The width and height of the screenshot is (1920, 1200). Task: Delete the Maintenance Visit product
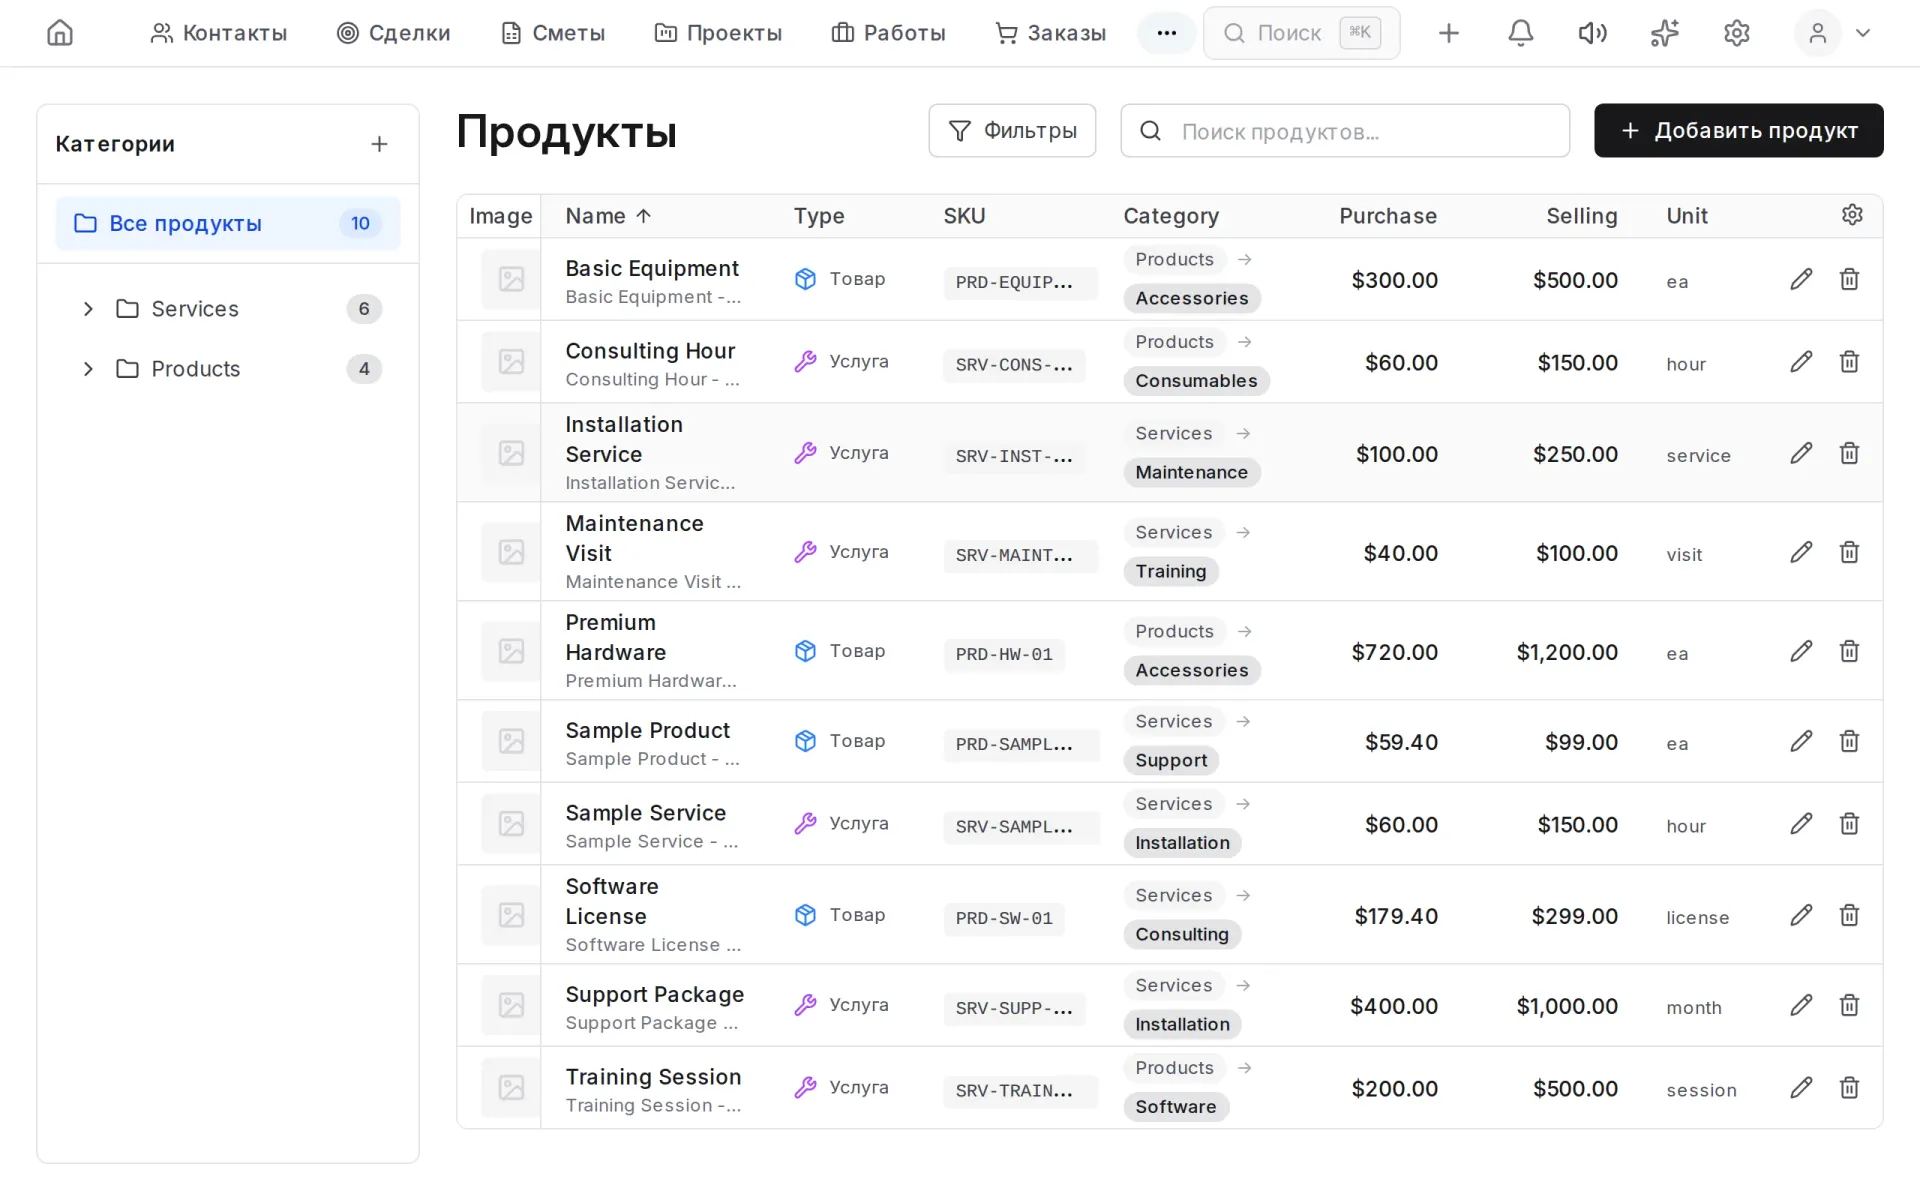[x=1849, y=552]
